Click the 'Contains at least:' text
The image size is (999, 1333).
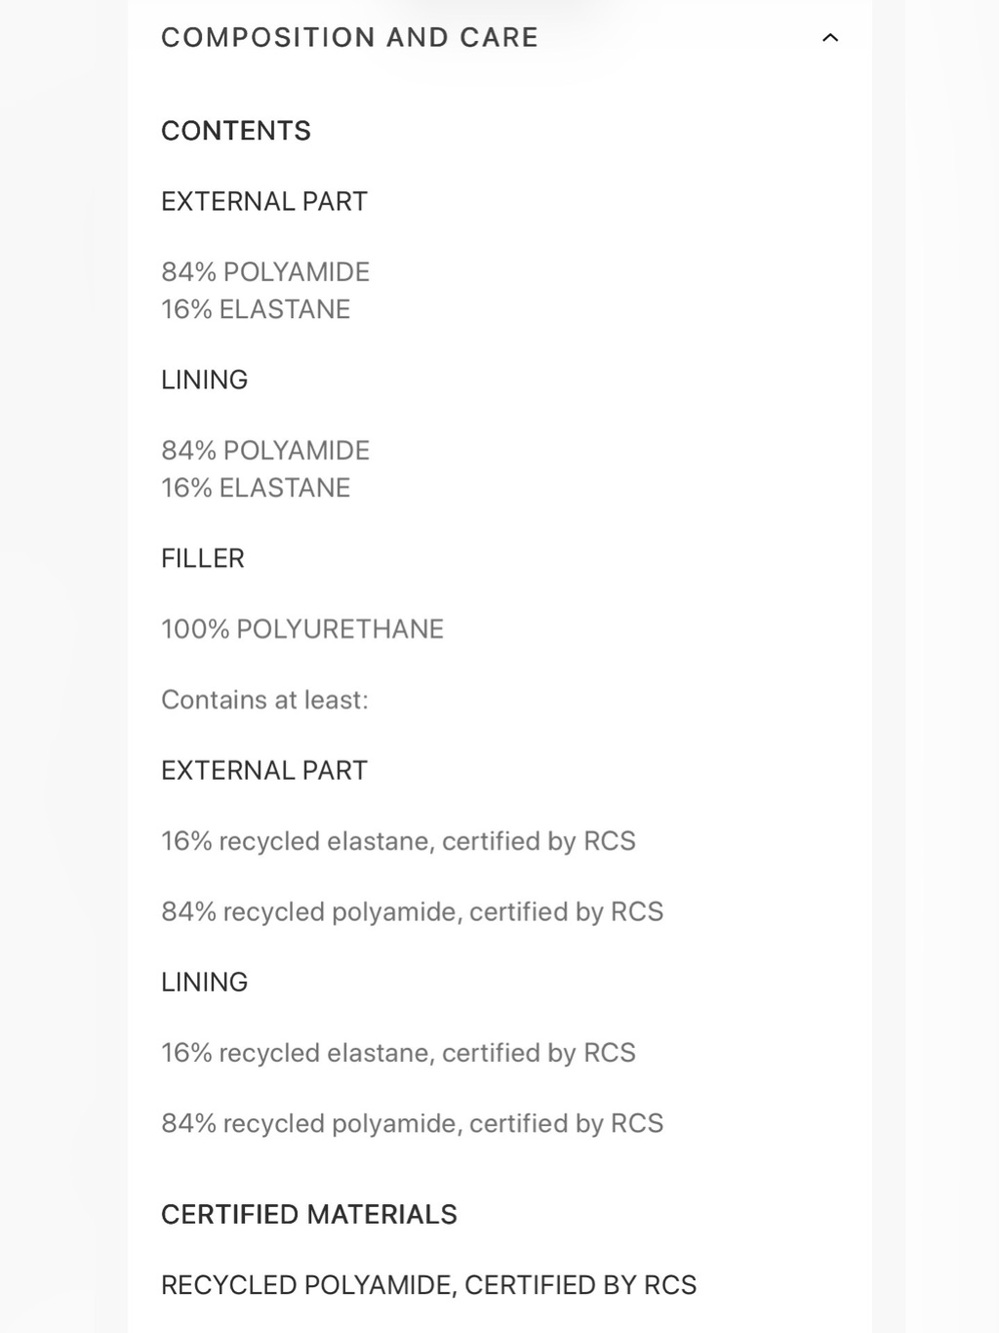[x=265, y=700]
